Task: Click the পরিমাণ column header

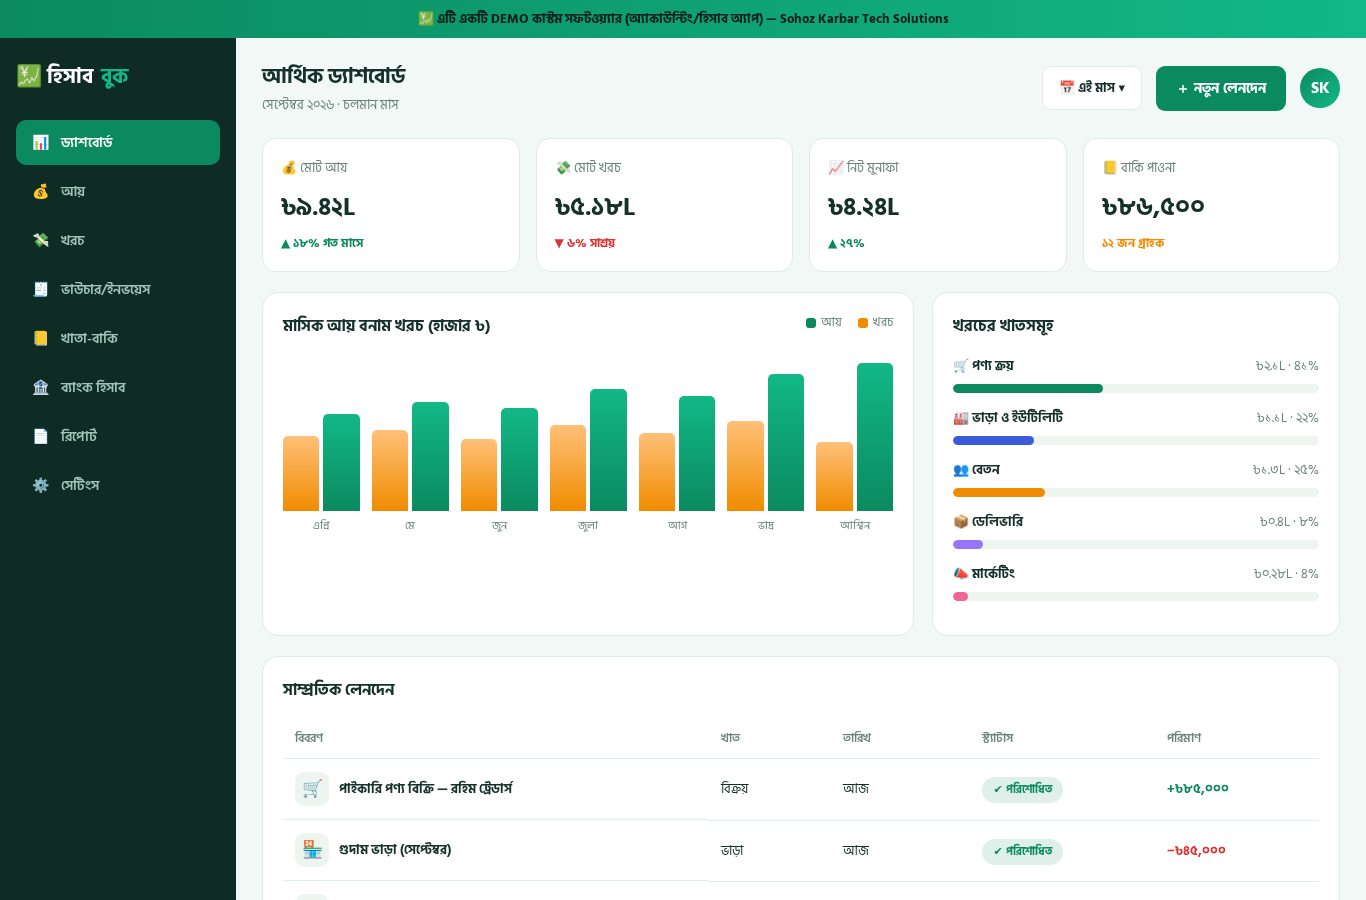Action: 1184,738
